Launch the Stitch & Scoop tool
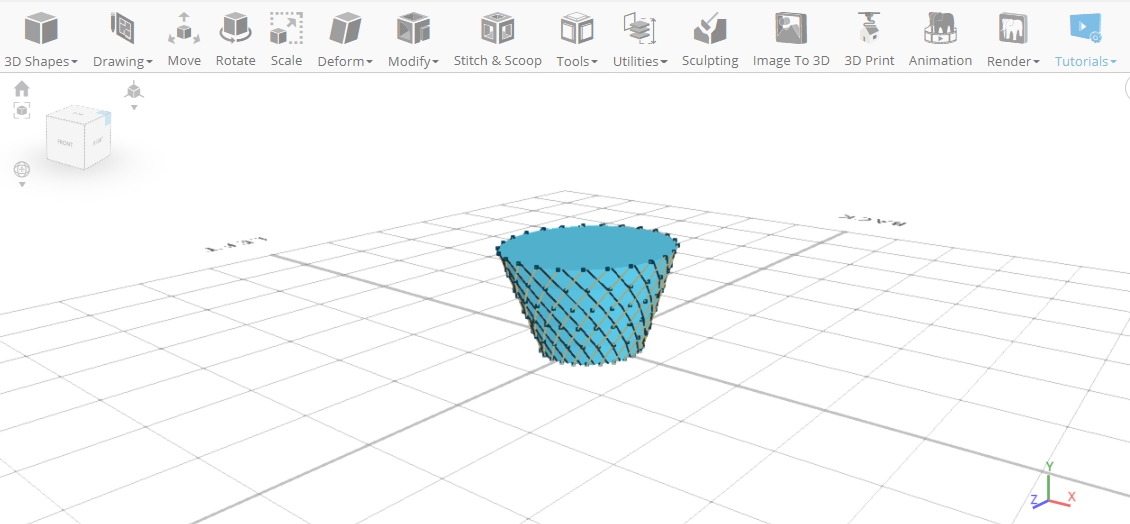The width and height of the screenshot is (1130, 524). click(x=497, y=40)
